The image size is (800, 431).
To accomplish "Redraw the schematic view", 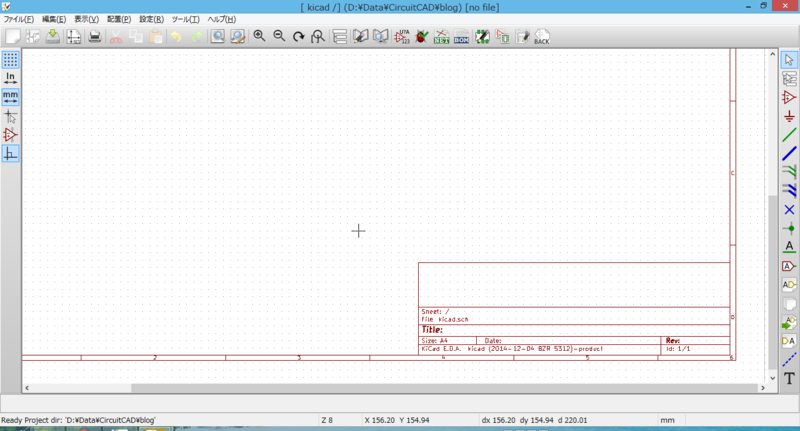I will click(x=298, y=36).
